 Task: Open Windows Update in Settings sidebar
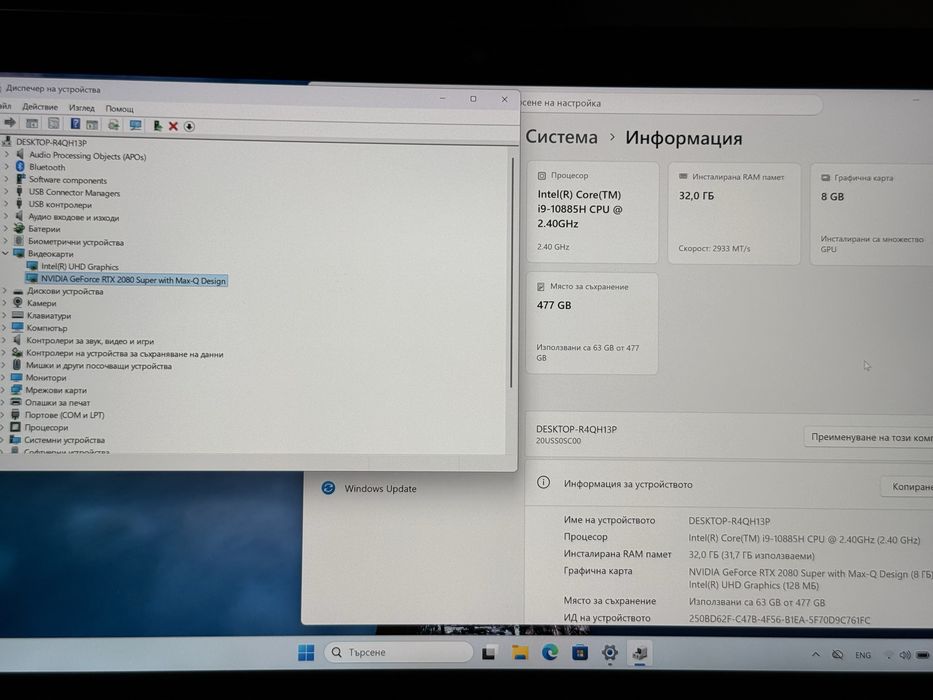[x=380, y=489]
